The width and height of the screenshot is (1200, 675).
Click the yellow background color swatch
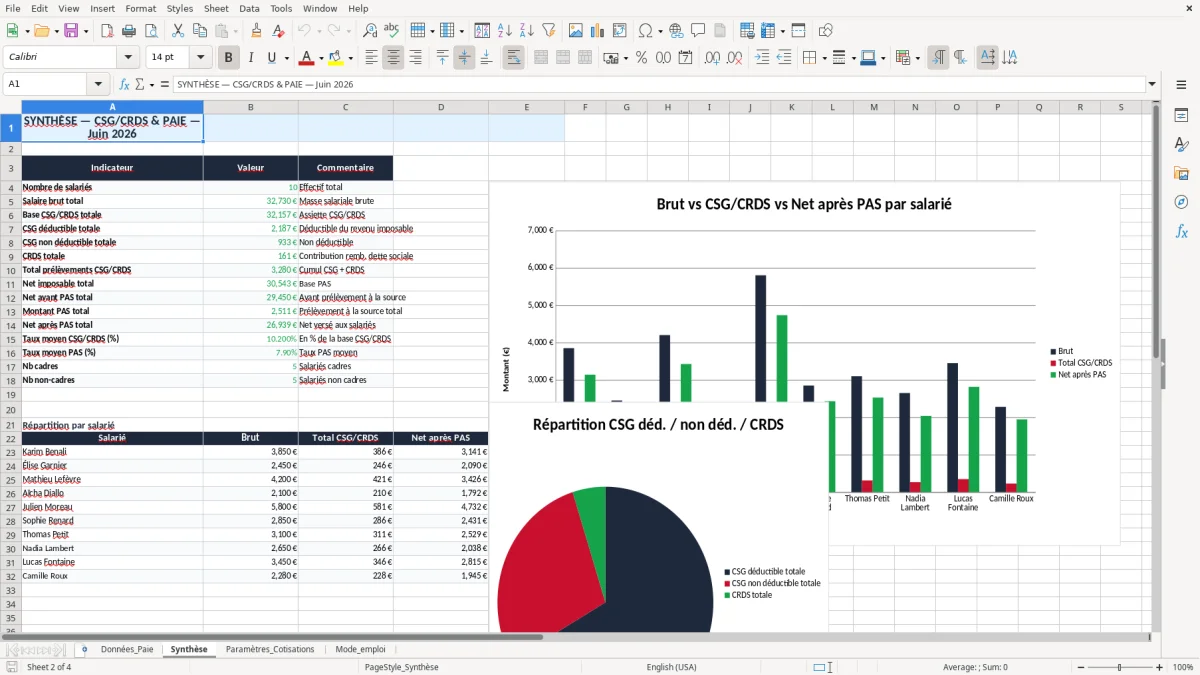335,58
